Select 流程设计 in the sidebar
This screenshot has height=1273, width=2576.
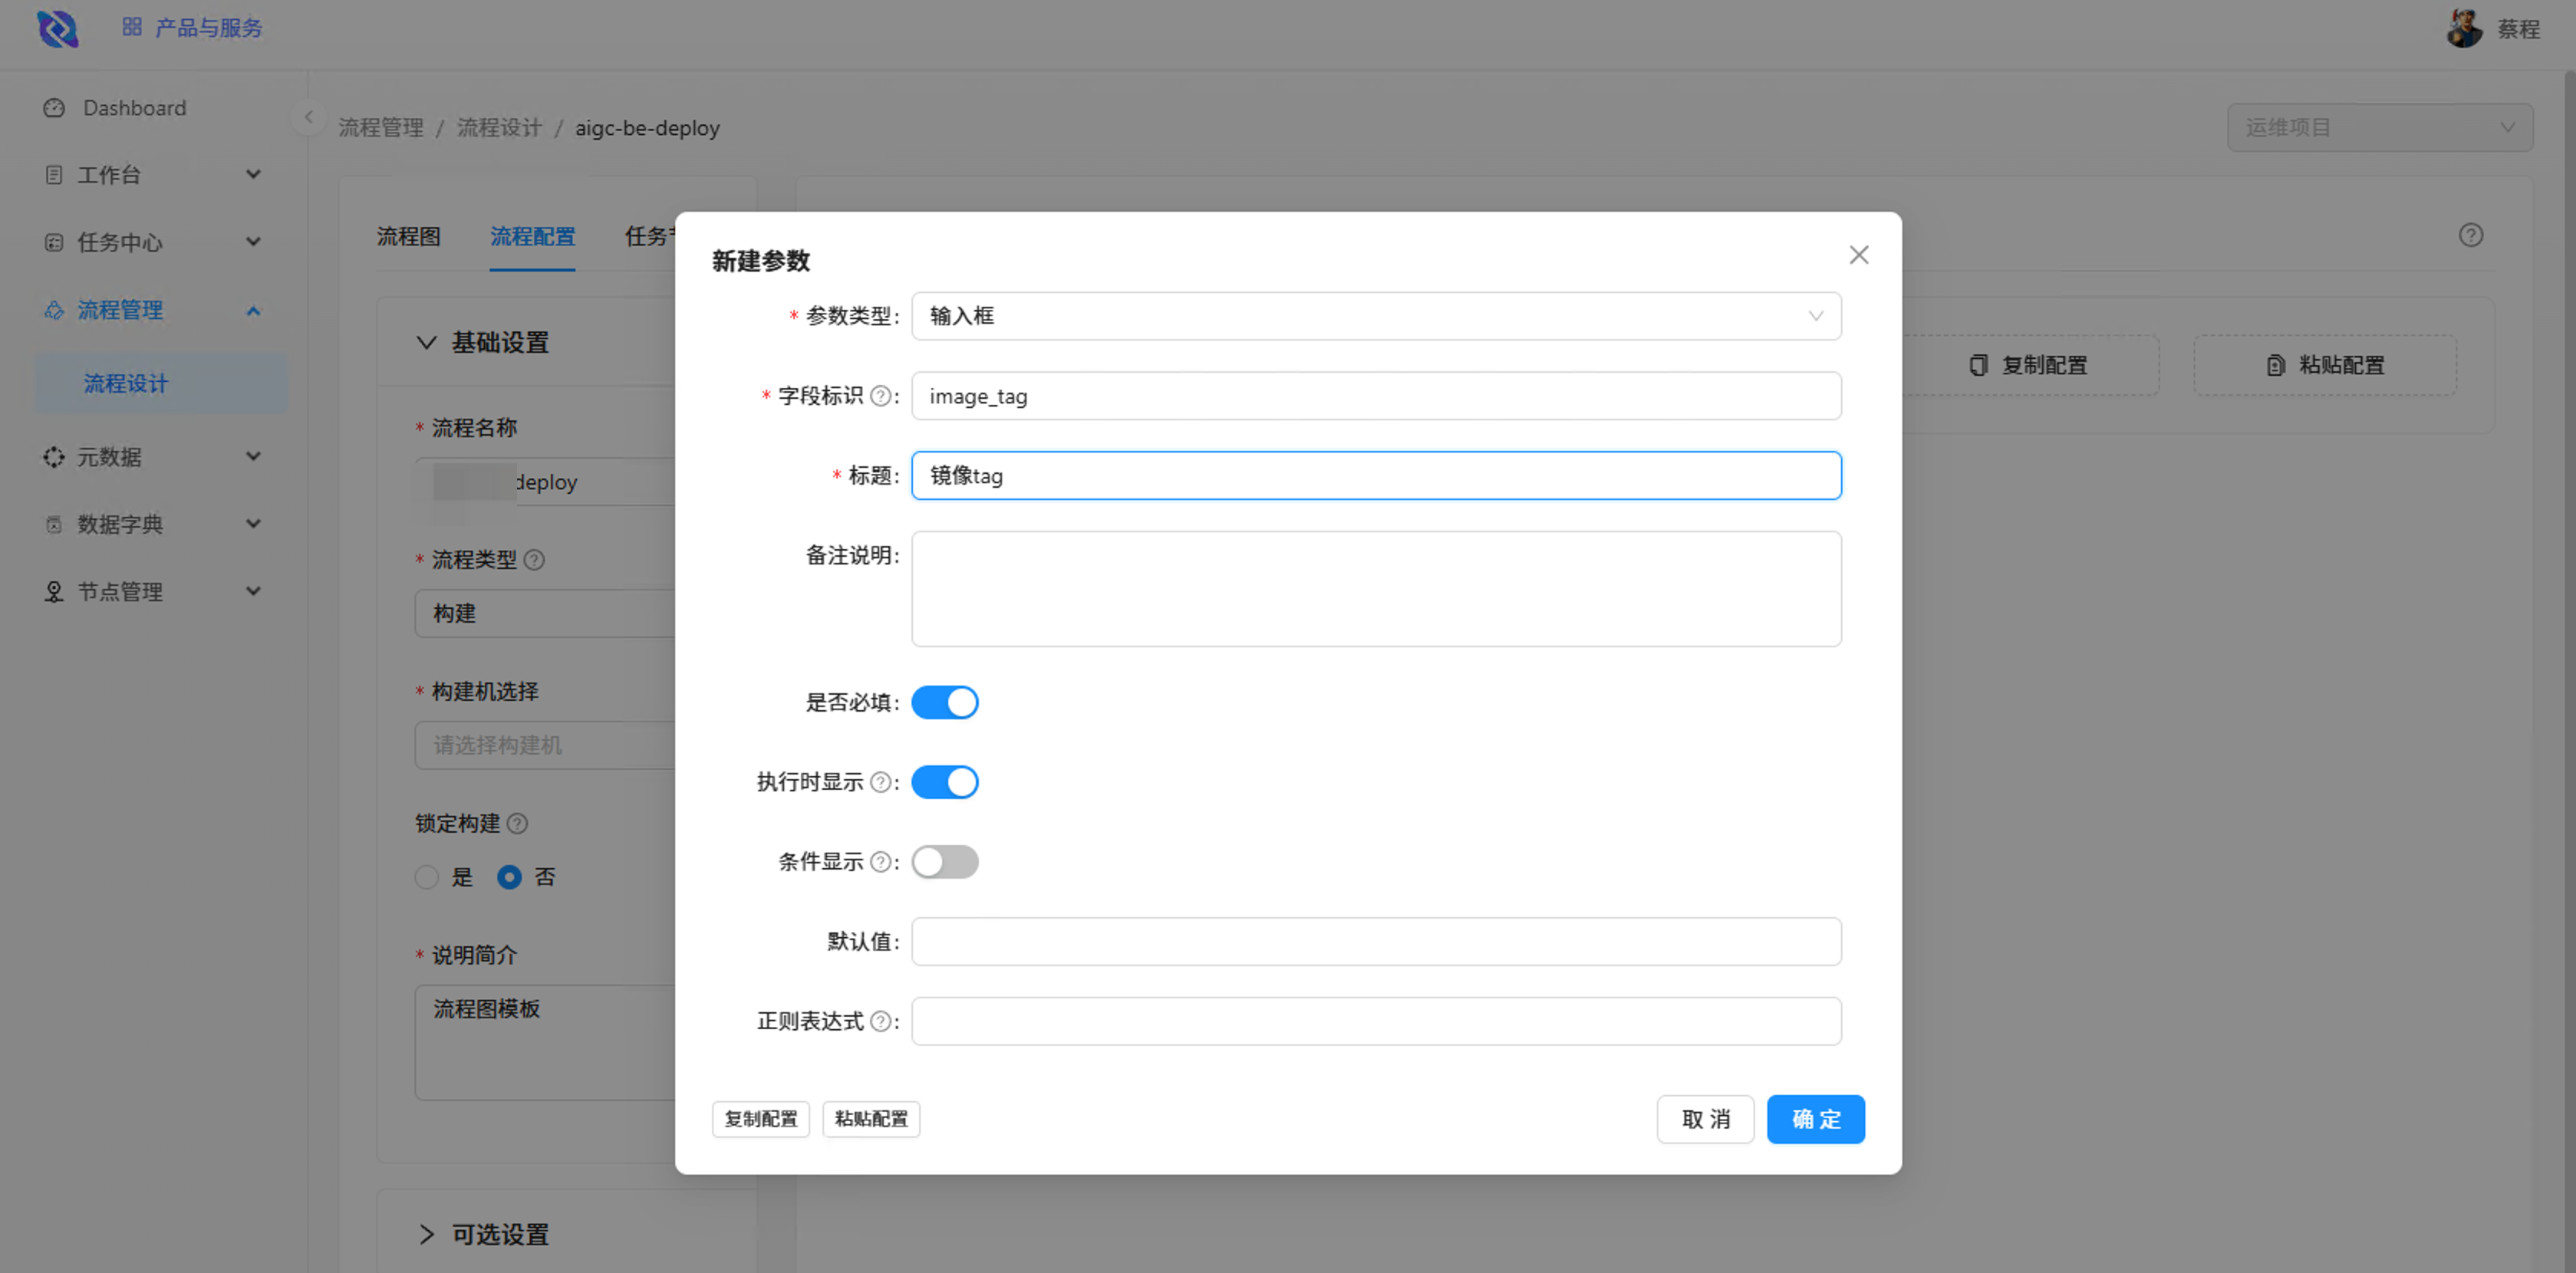click(162, 384)
